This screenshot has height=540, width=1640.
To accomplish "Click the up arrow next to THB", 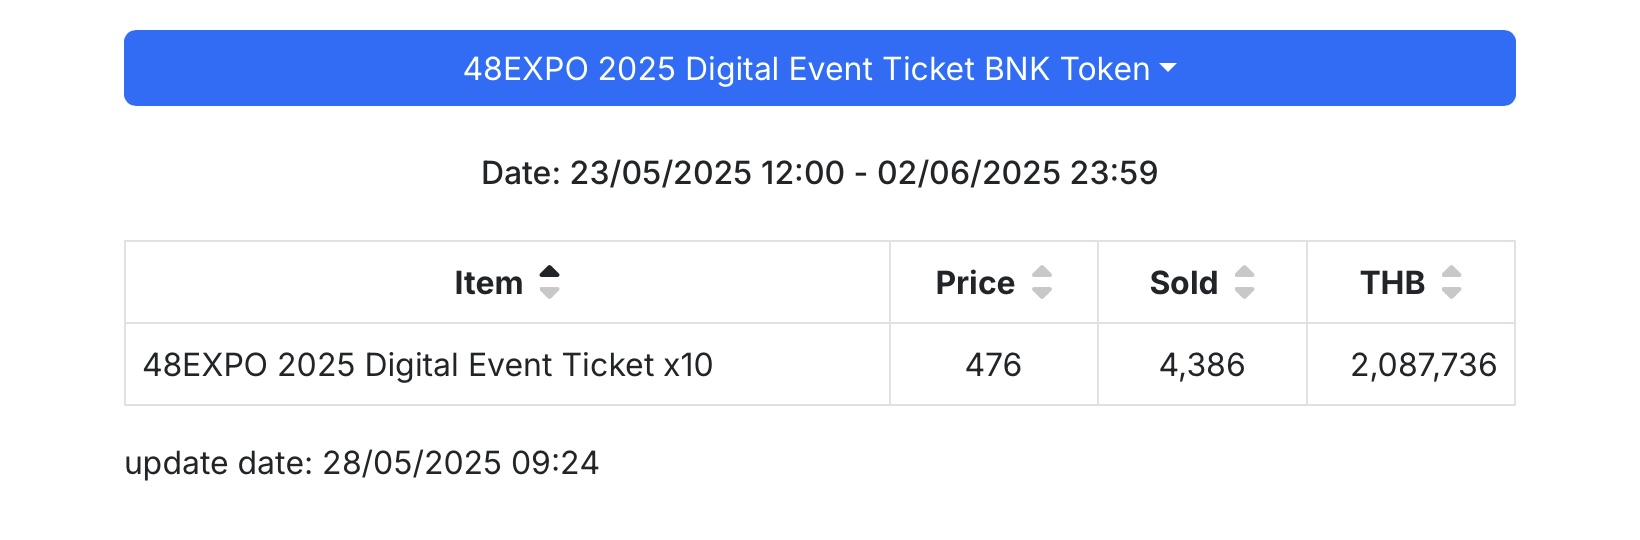I will [1452, 273].
